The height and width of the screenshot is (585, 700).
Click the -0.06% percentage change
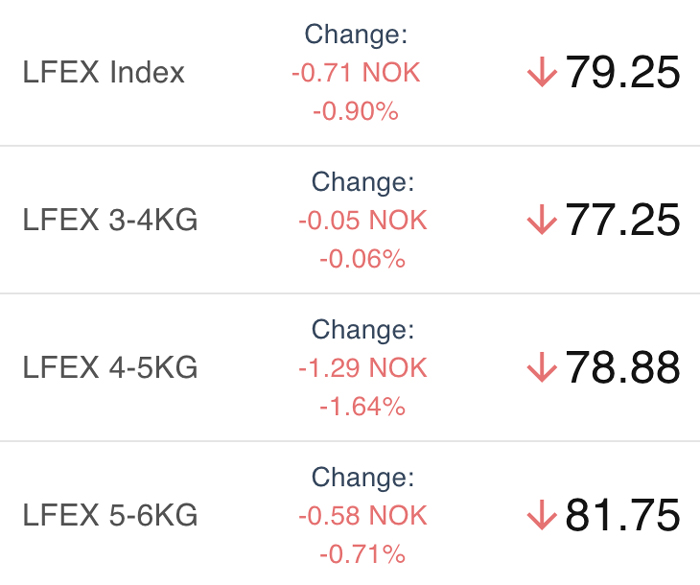point(362,259)
